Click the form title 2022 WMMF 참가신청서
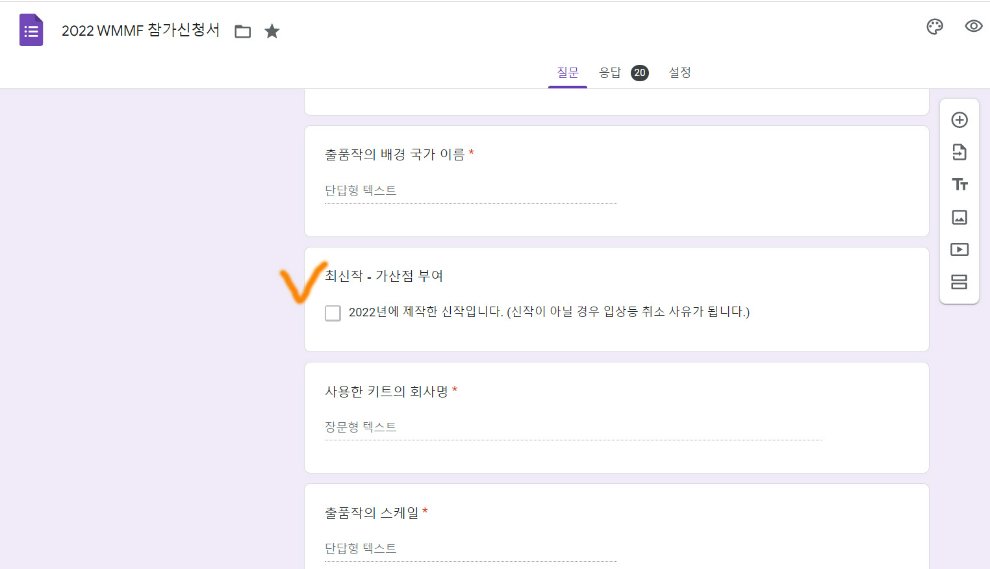Image resolution: width=990 pixels, height=569 pixels. pos(140,30)
